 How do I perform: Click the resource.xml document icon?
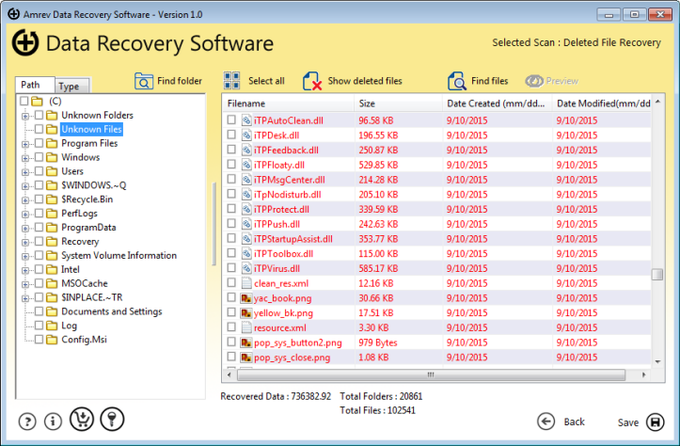click(246, 328)
